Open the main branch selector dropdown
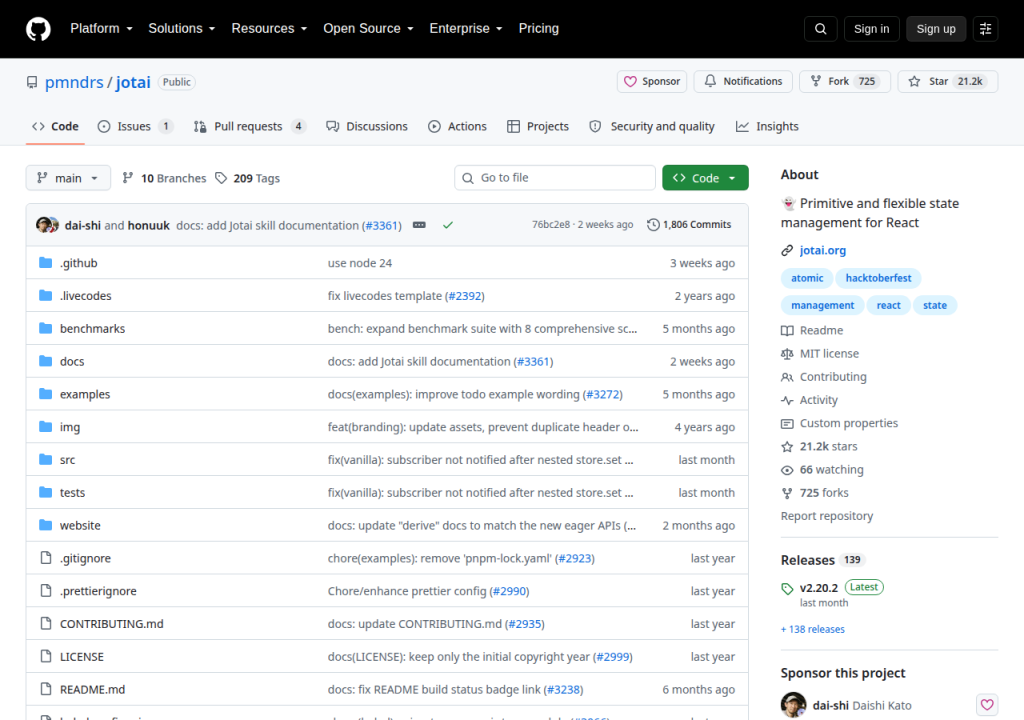Viewport: 1024px width, 720px height. coord(68,178)
